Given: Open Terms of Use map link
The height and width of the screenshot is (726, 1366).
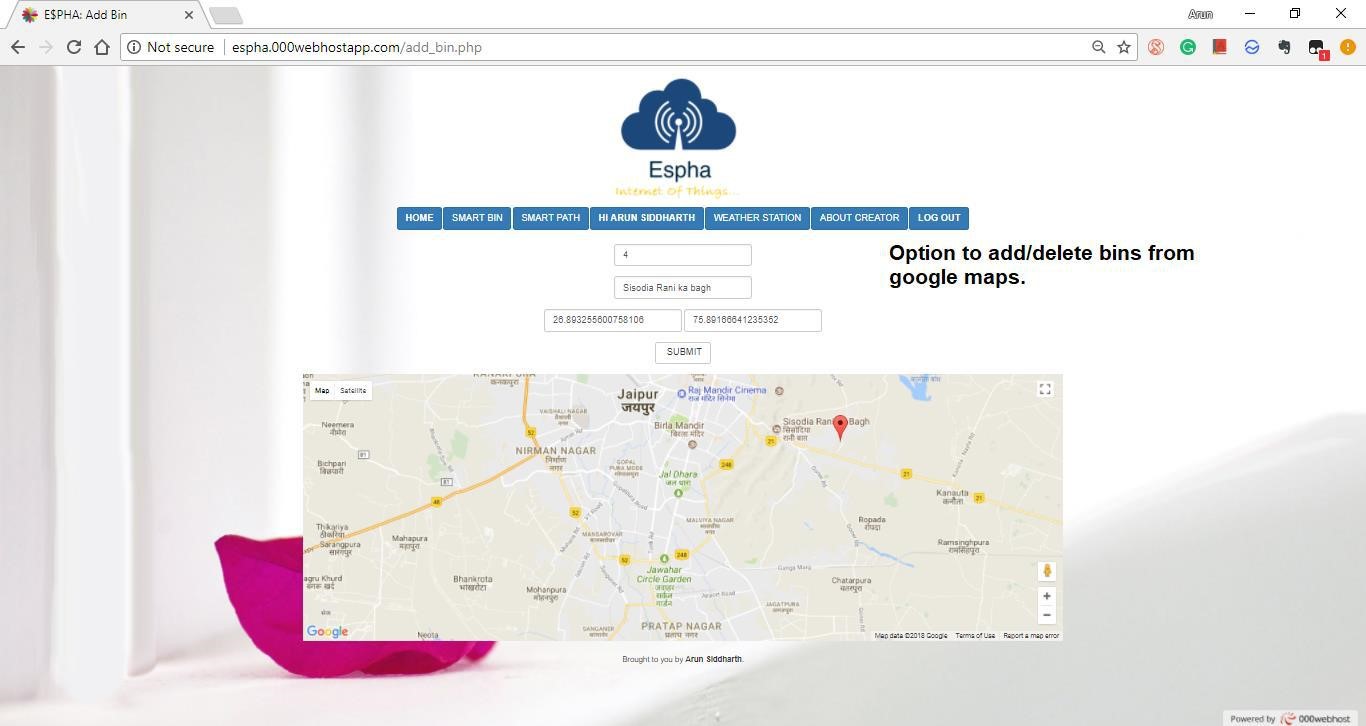Looking at the screenshot, I should tap(975, 636).
